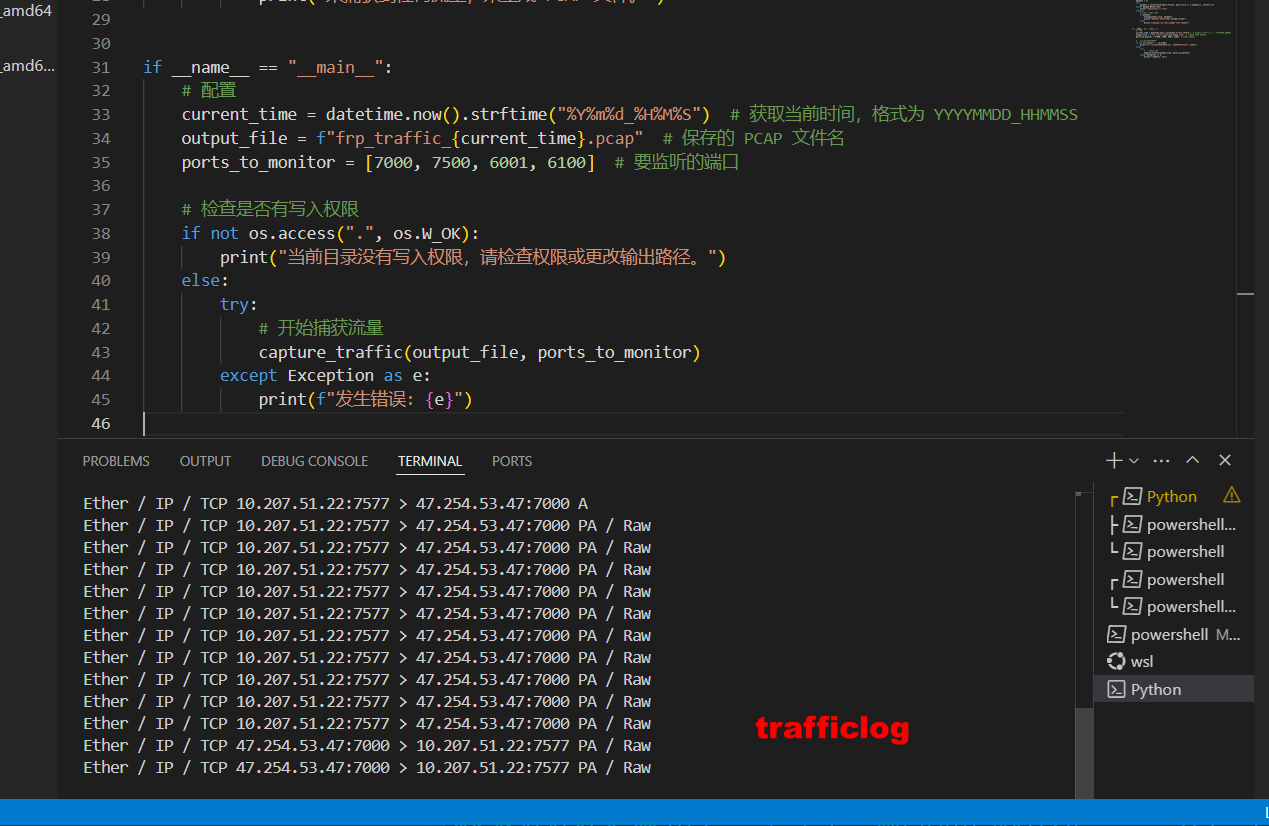
Task: Click the print statement on line 45
Action: pyautogui.click(x=365, y=399)
